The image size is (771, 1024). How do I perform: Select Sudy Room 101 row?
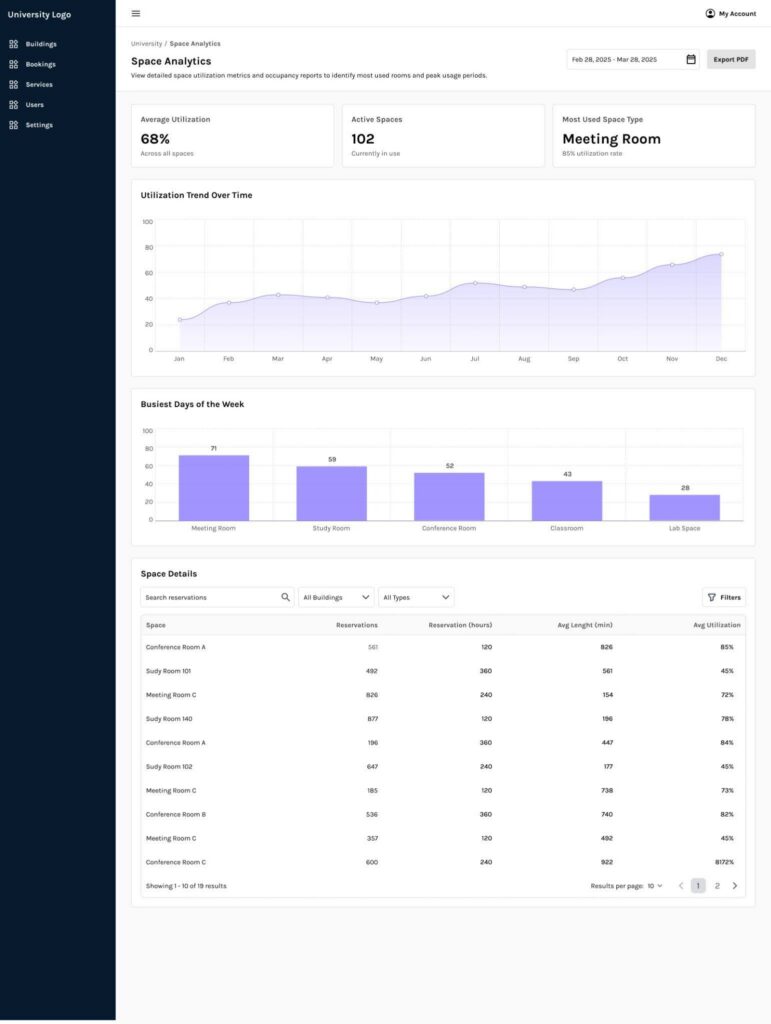click(x=443, y=671)
